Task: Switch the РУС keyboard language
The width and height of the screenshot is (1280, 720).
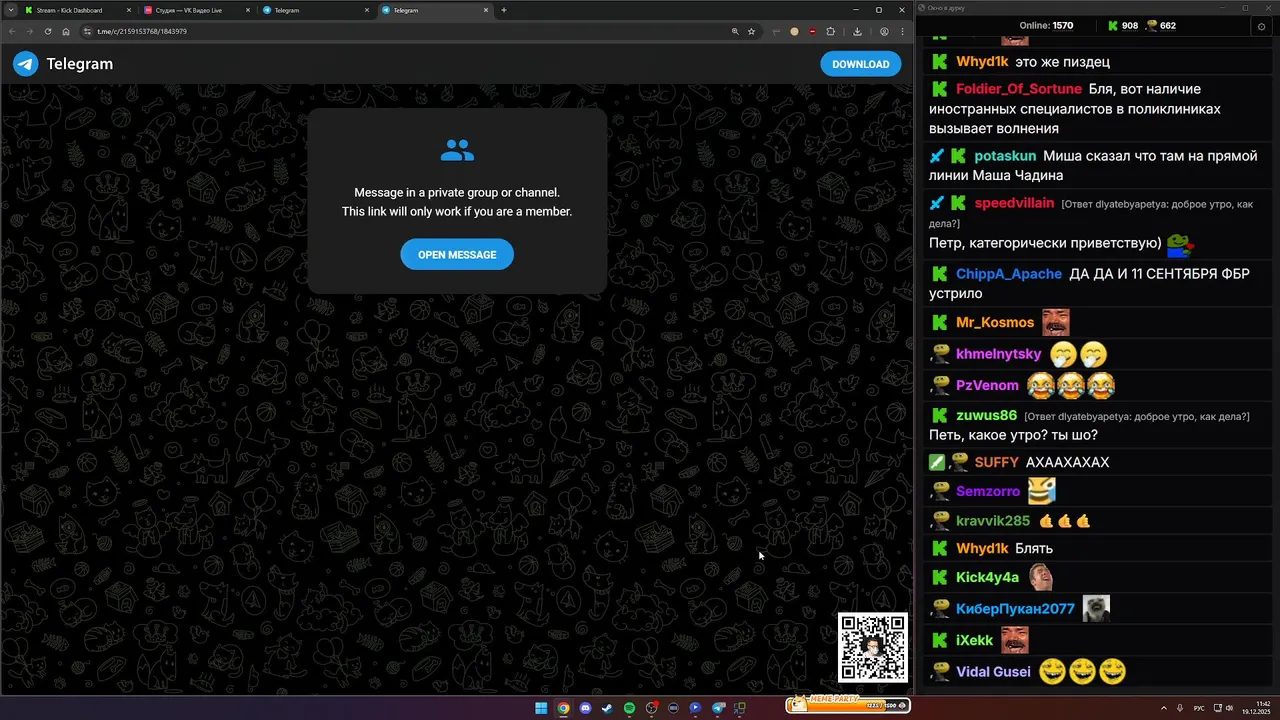Action: point(1199,708)
